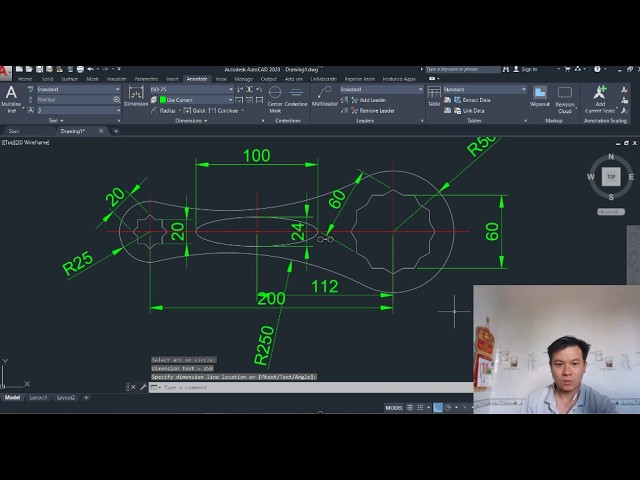Toggle the grid display in status bar

point(410,407)
